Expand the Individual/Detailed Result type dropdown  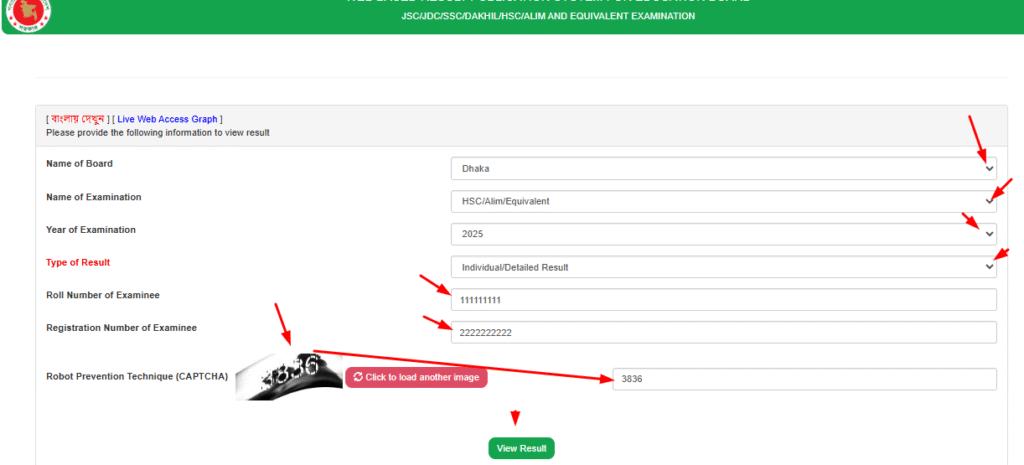[x=722, y=267]
